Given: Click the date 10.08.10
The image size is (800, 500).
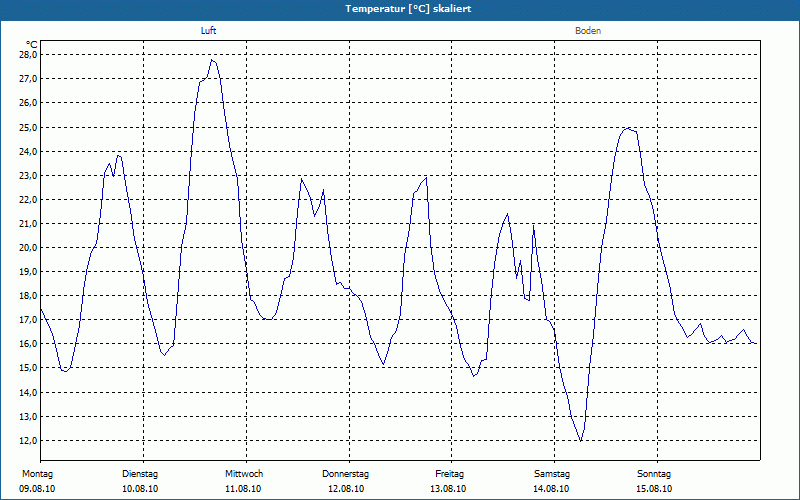Looking at the screenshot, I should pyautogui.click(x=140, y=489).
